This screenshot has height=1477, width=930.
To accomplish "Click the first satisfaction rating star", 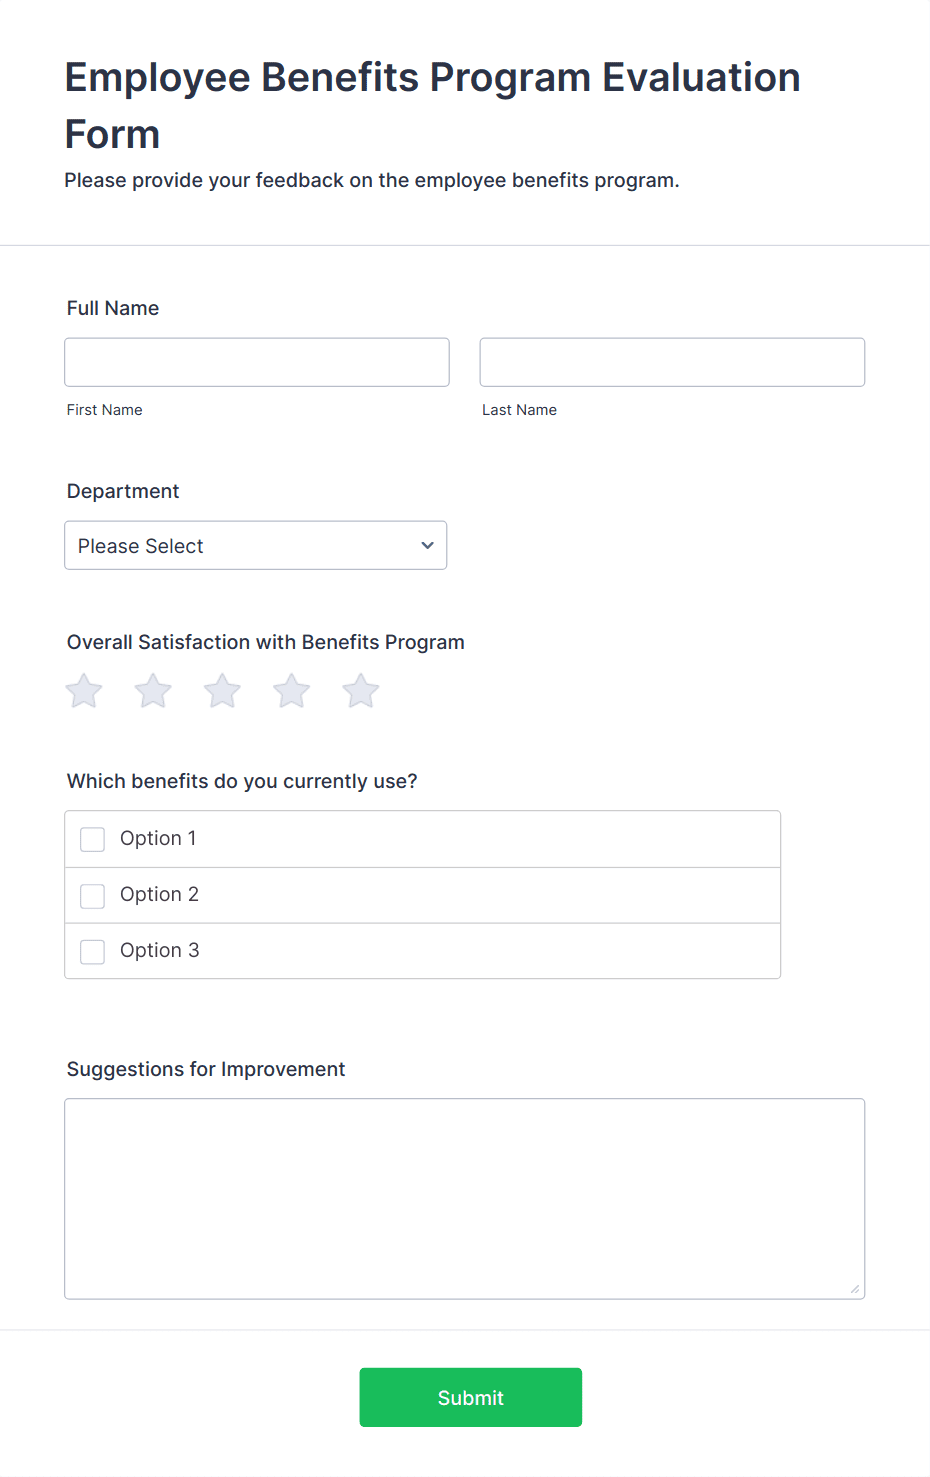I will 84,691.
